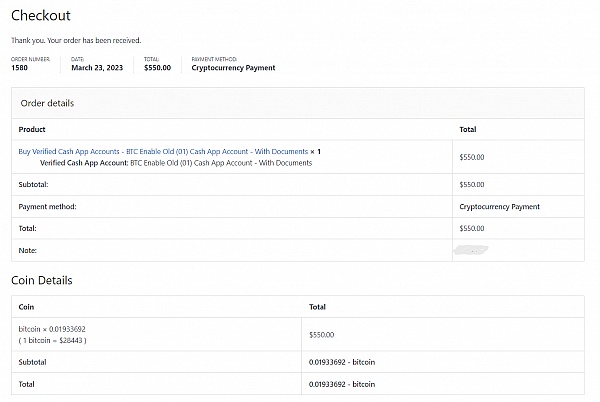Viewport: 600px width, 402px height.
Task: Click the TOTAL label in the order summary
Action: point(152,59)
